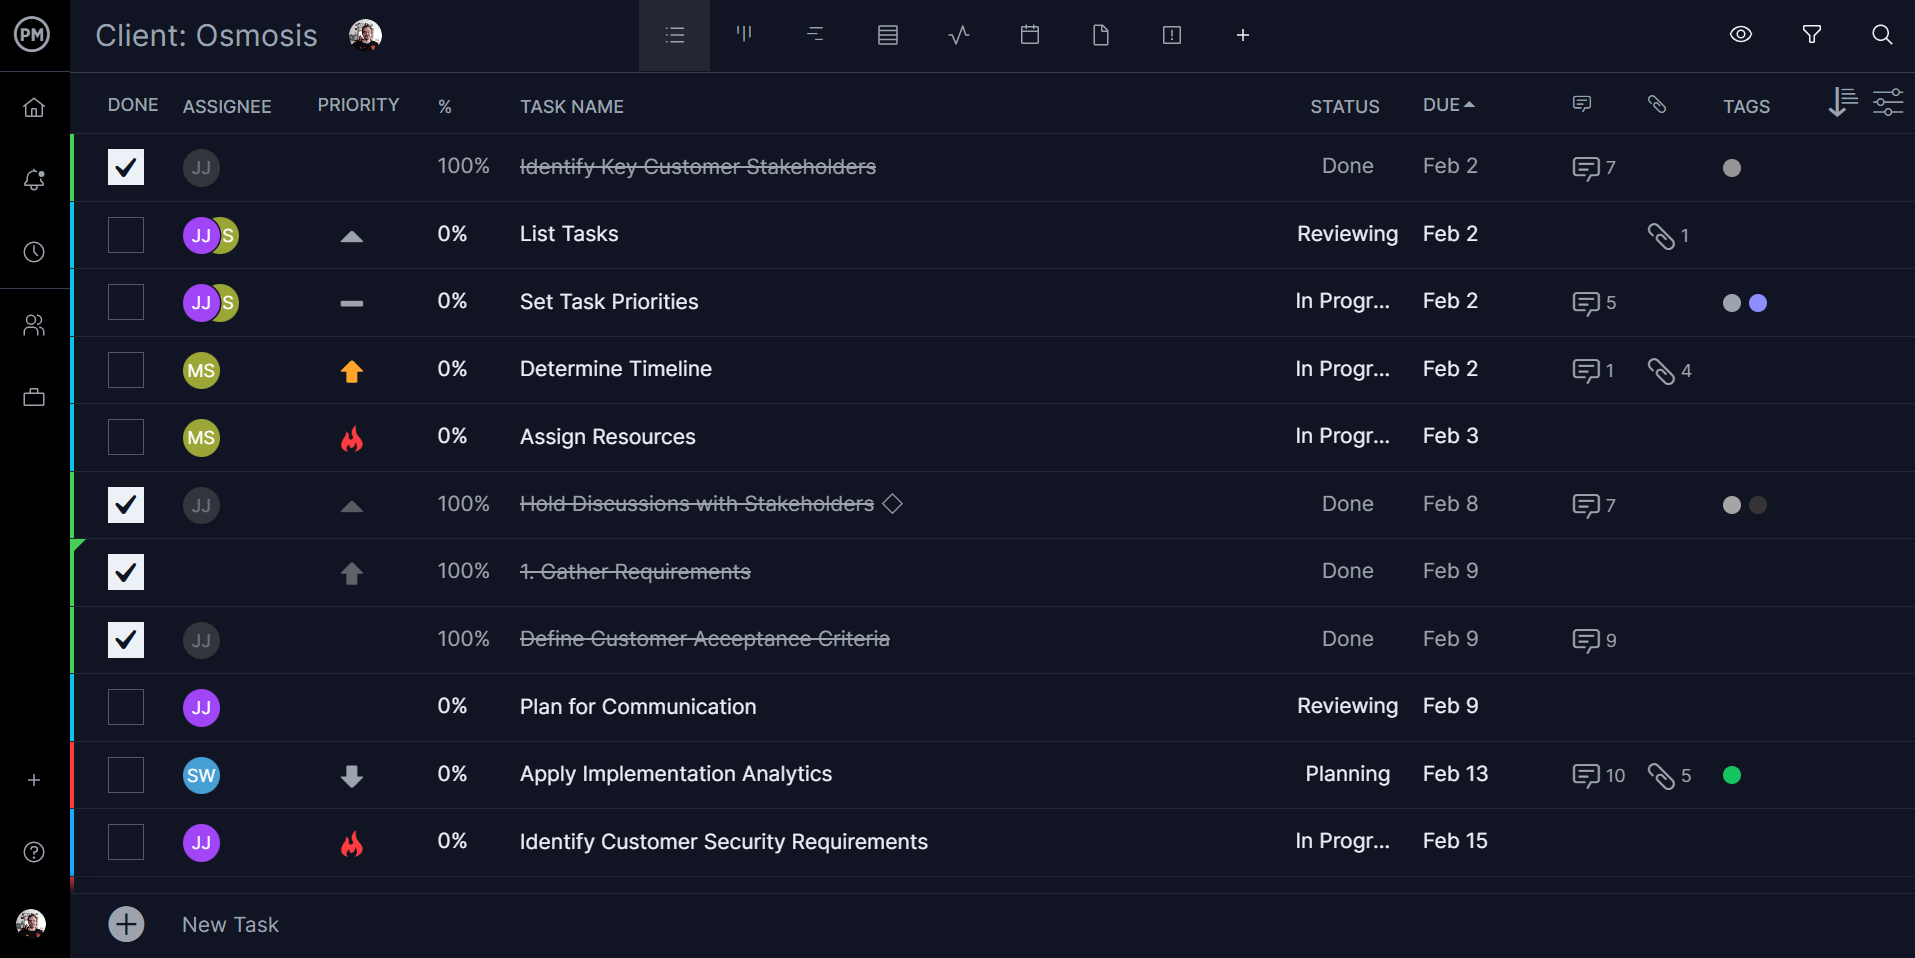Switch to the calendar view tab

point(1029,35)
